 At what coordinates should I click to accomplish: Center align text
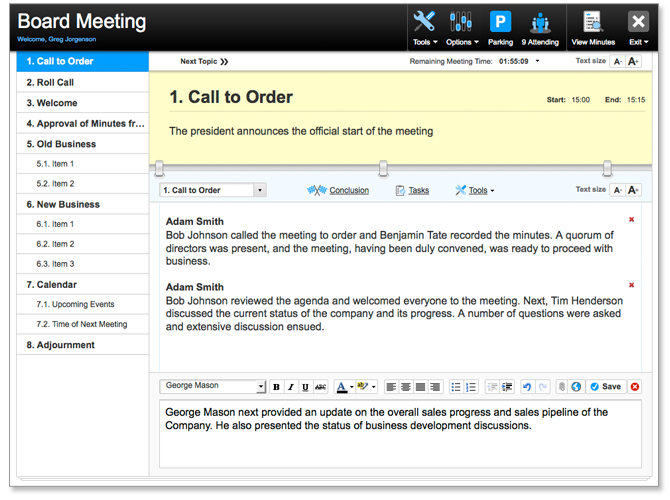[x=406, y=387]
